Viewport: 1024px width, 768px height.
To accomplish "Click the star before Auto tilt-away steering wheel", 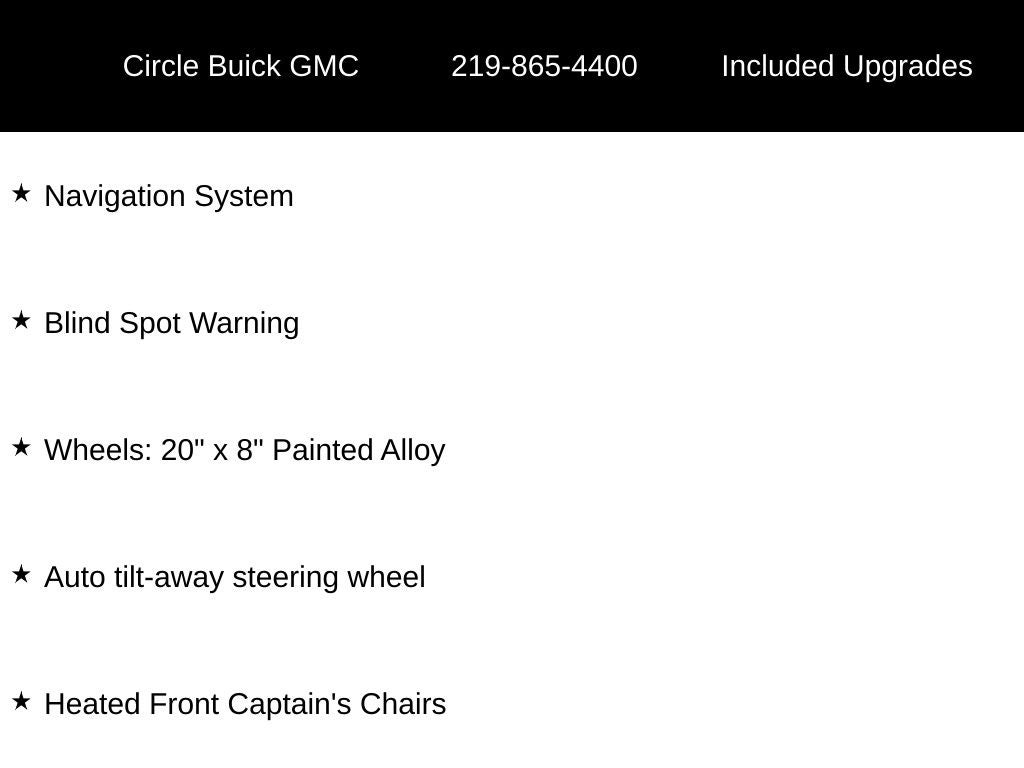I will [x=21, y=574].
